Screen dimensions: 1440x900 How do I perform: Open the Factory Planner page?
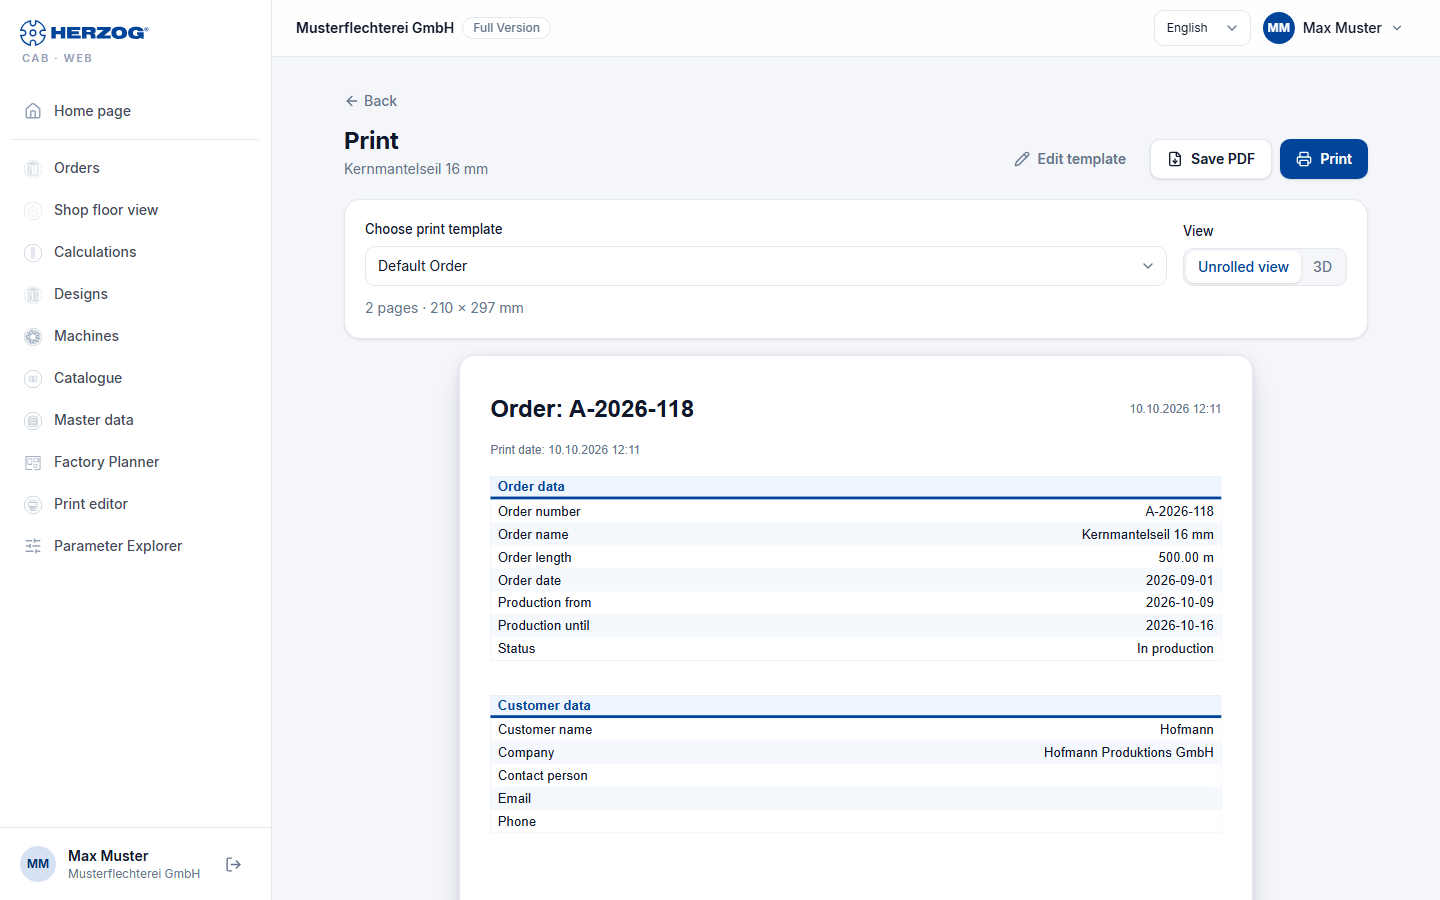pos(136,462)
